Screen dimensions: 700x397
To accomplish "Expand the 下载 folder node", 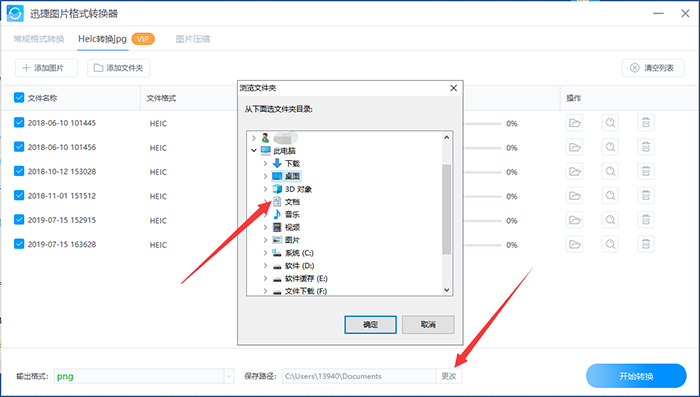I will (x=265, y=163).
